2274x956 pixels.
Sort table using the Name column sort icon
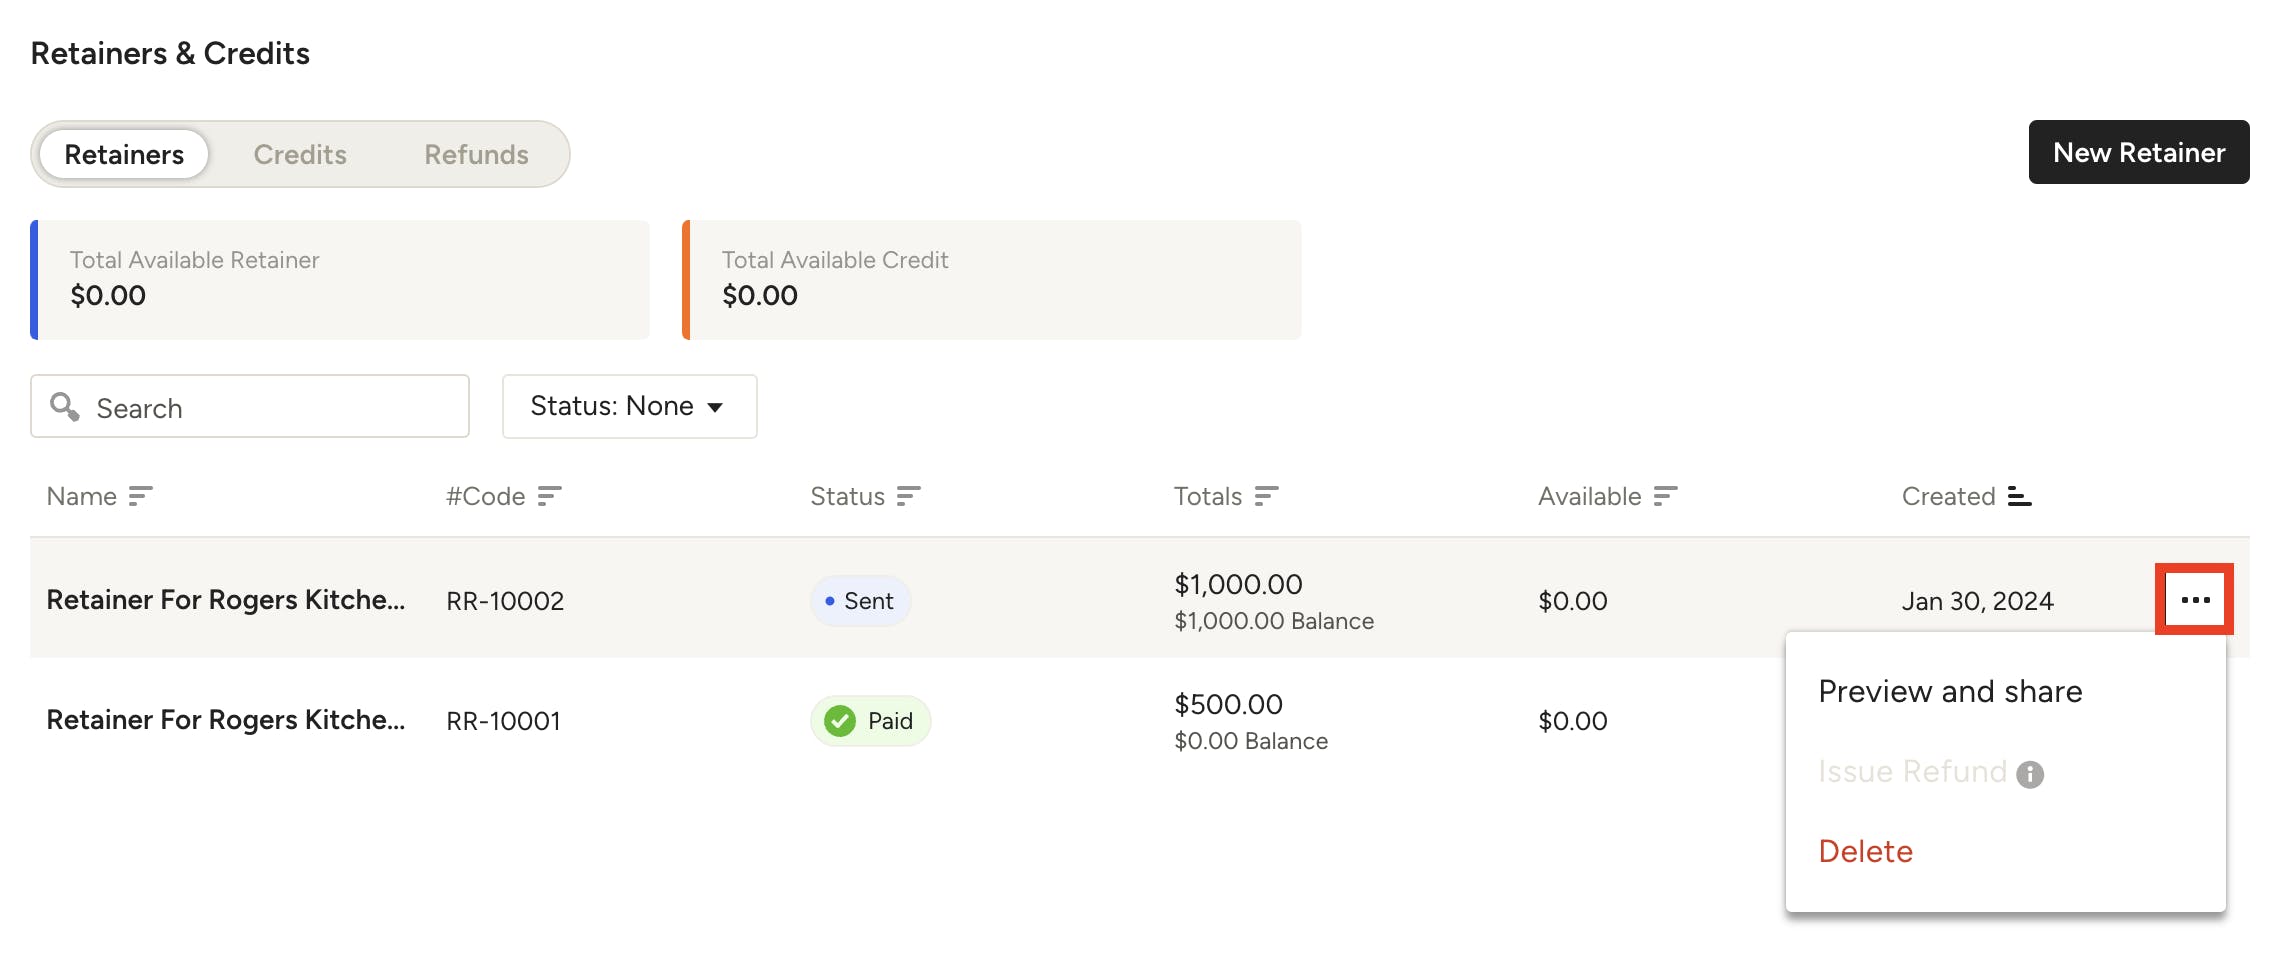tap(140, 496)
